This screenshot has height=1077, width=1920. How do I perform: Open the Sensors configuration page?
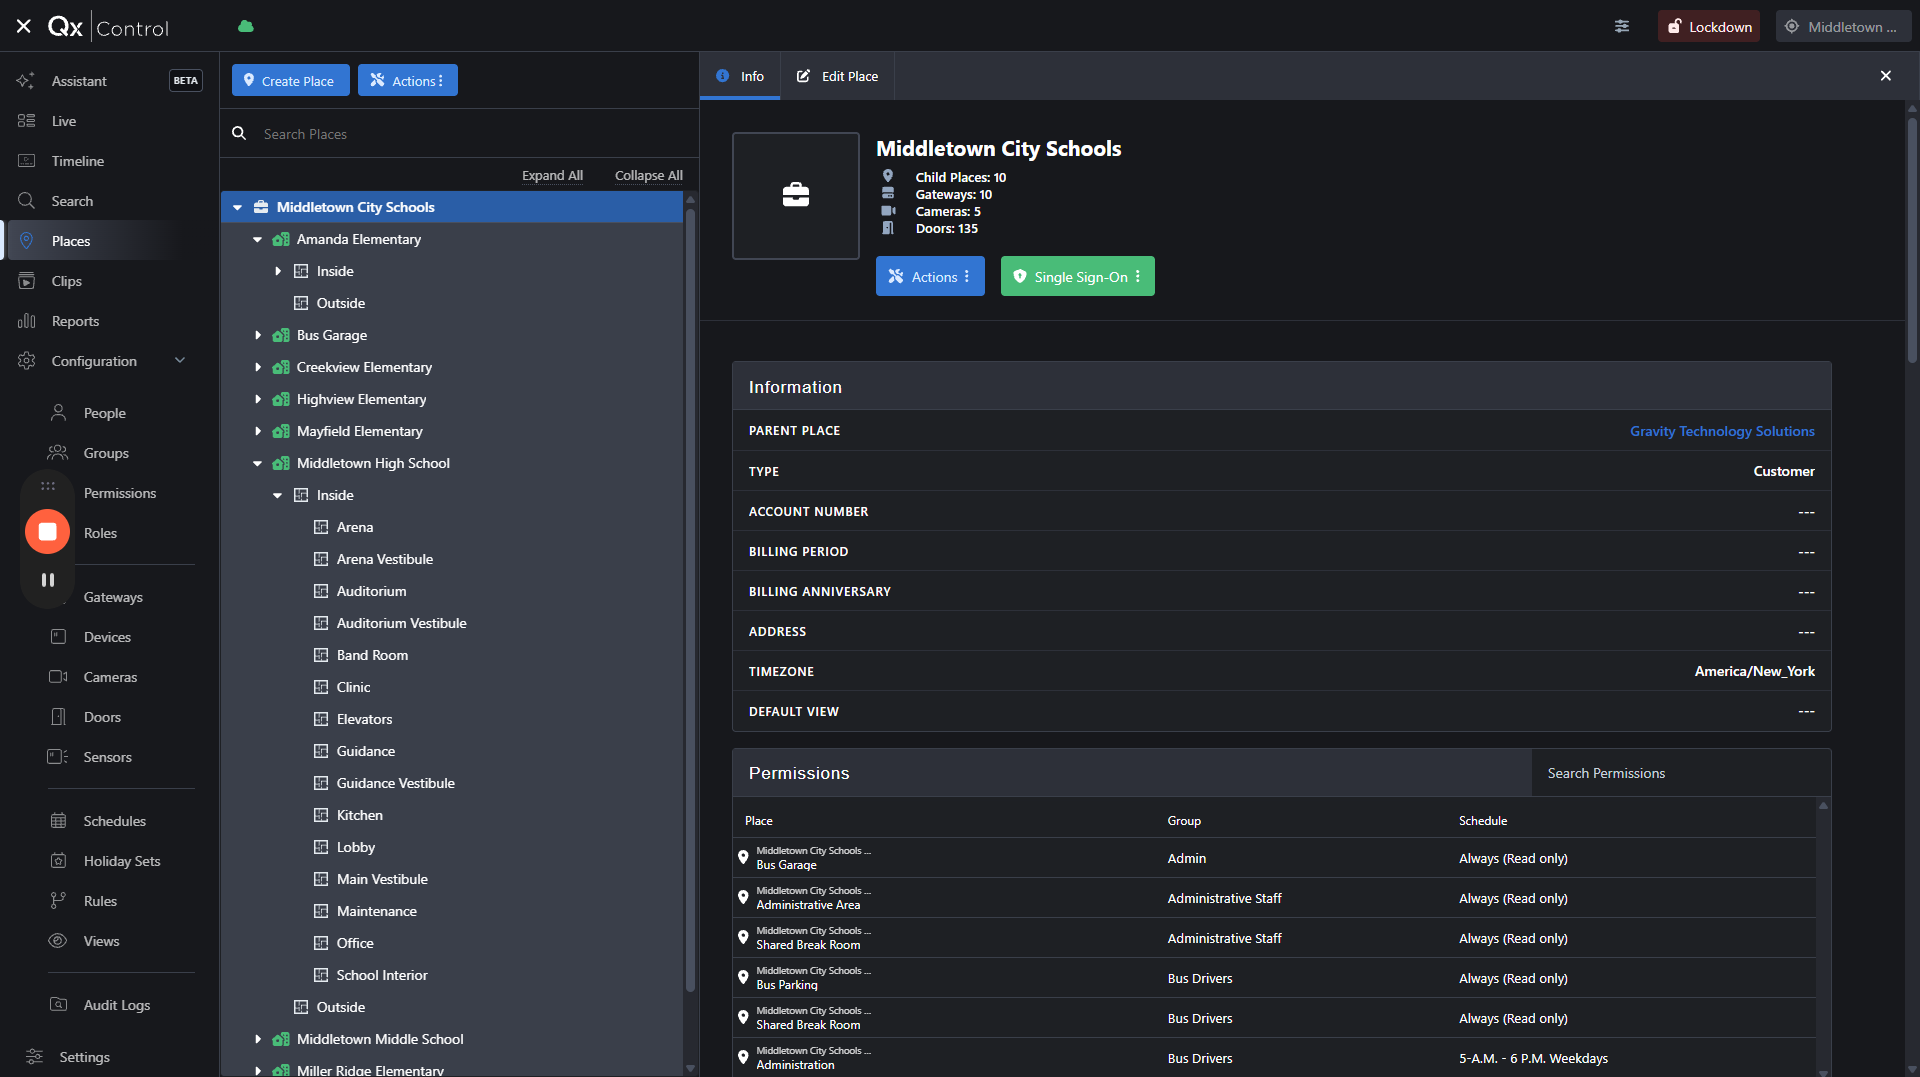(x=107, y=757)
